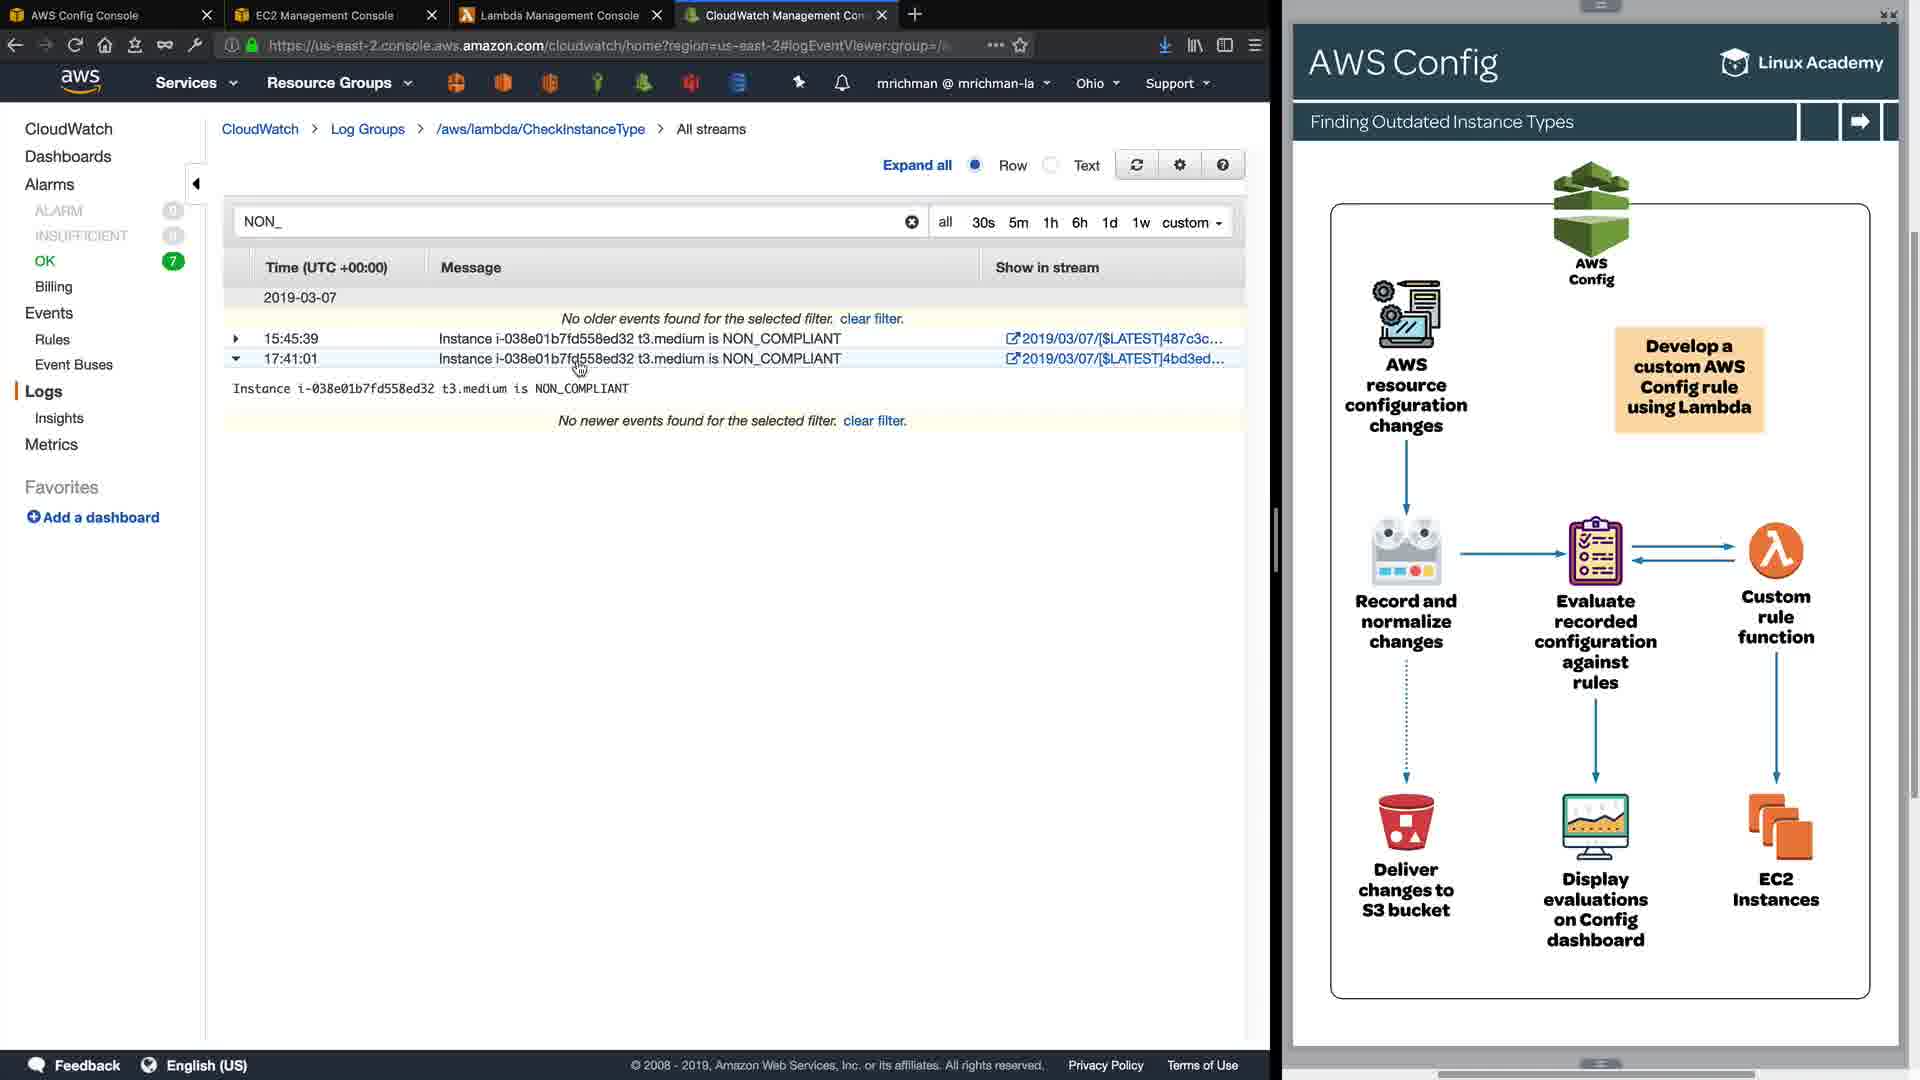Expand the 15:45:39 log event row

pyautogui.click(x=236, y=339)
